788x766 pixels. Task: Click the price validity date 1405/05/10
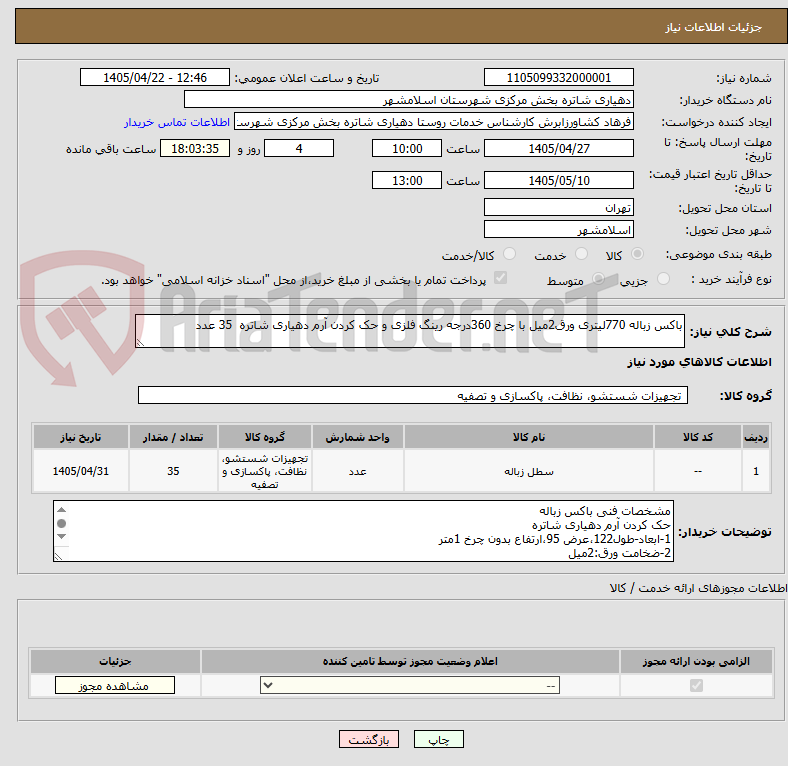coord(558,180)
